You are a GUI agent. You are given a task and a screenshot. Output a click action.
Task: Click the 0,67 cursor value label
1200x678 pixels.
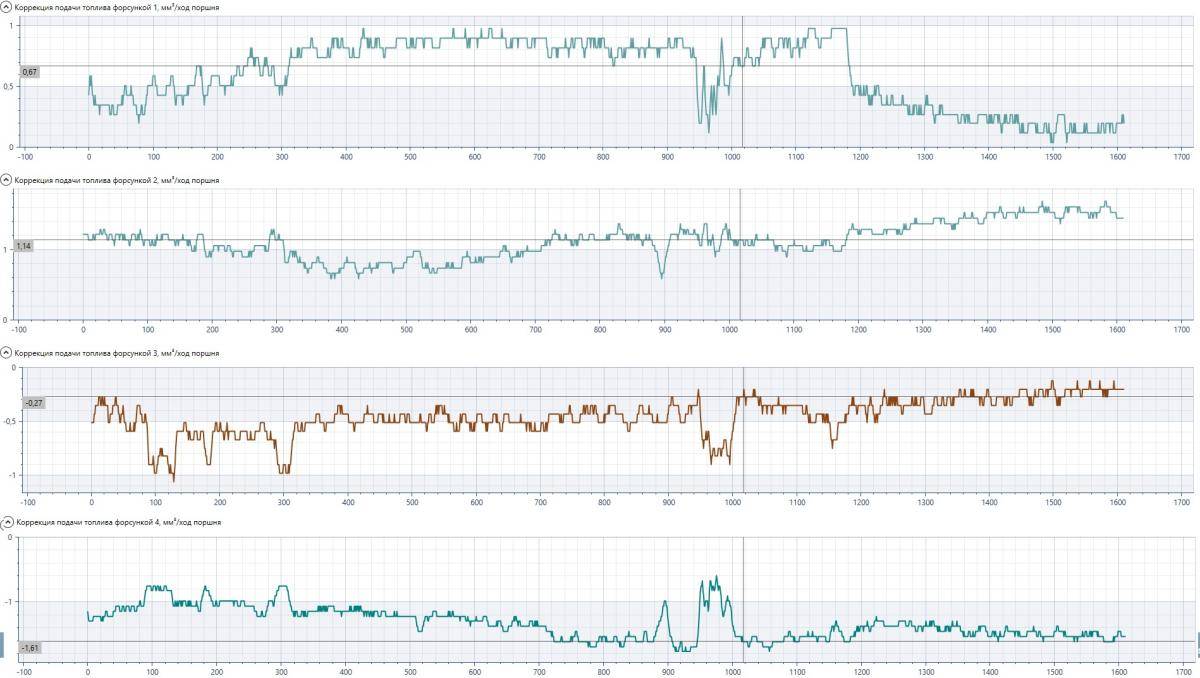coord(29,72)
